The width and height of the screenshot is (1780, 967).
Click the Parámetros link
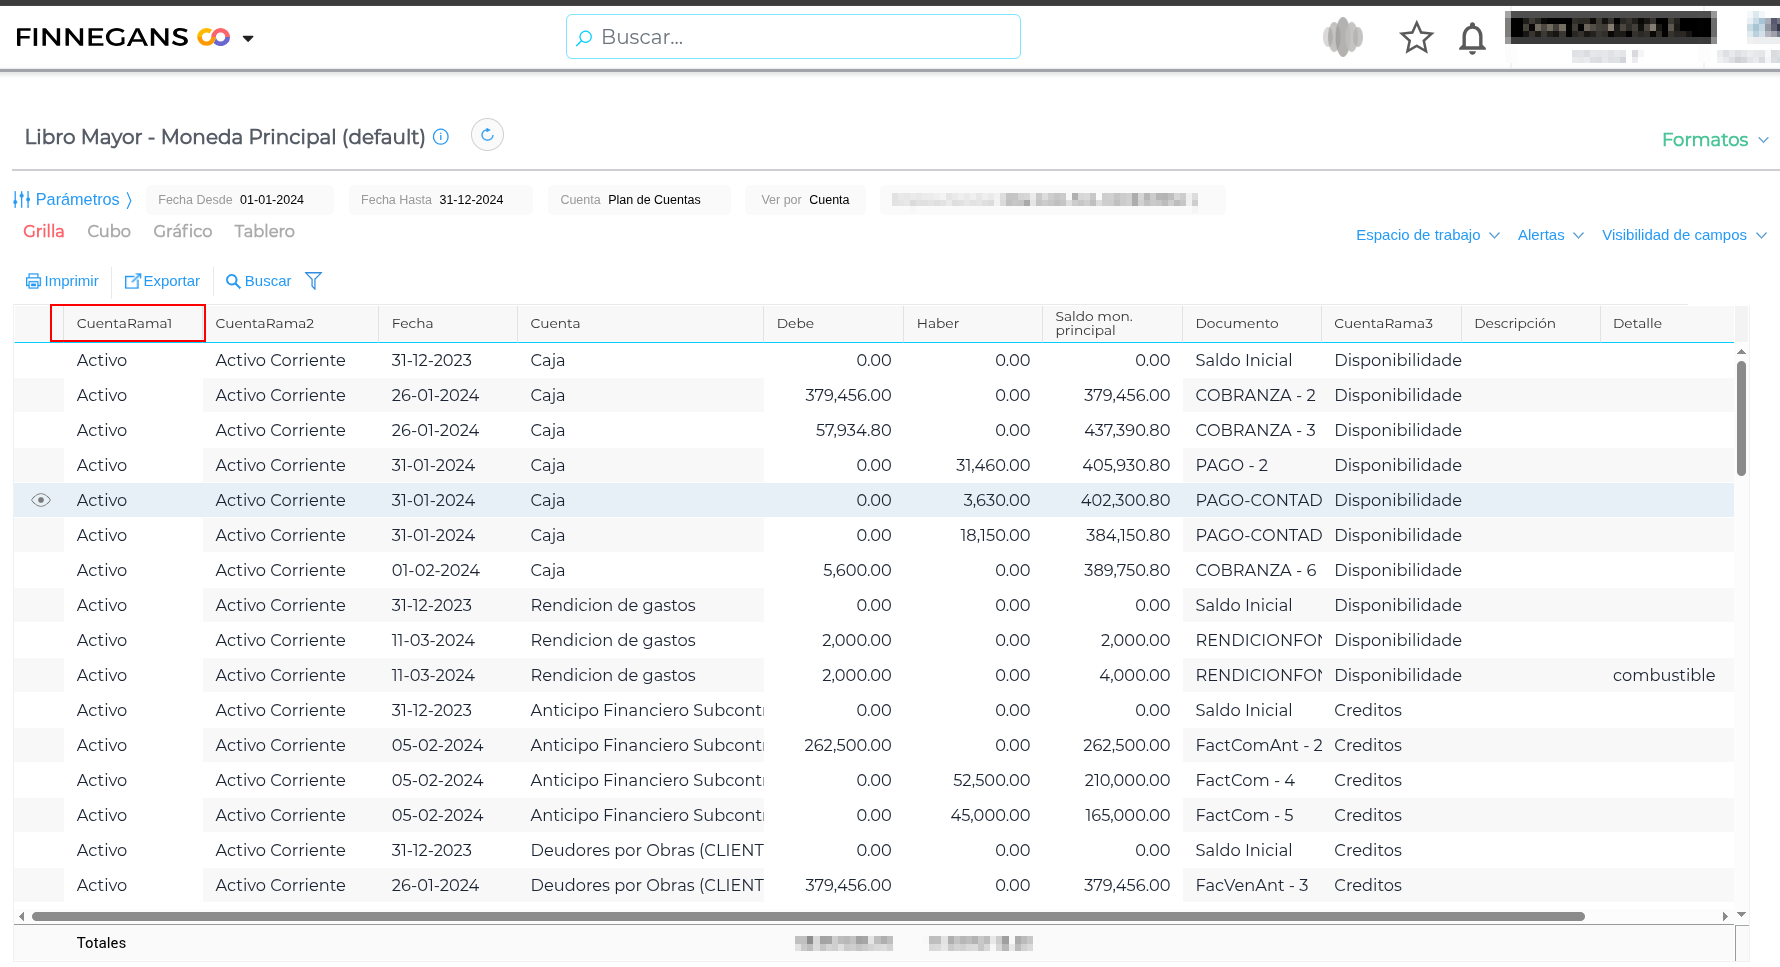click(76, 200)
